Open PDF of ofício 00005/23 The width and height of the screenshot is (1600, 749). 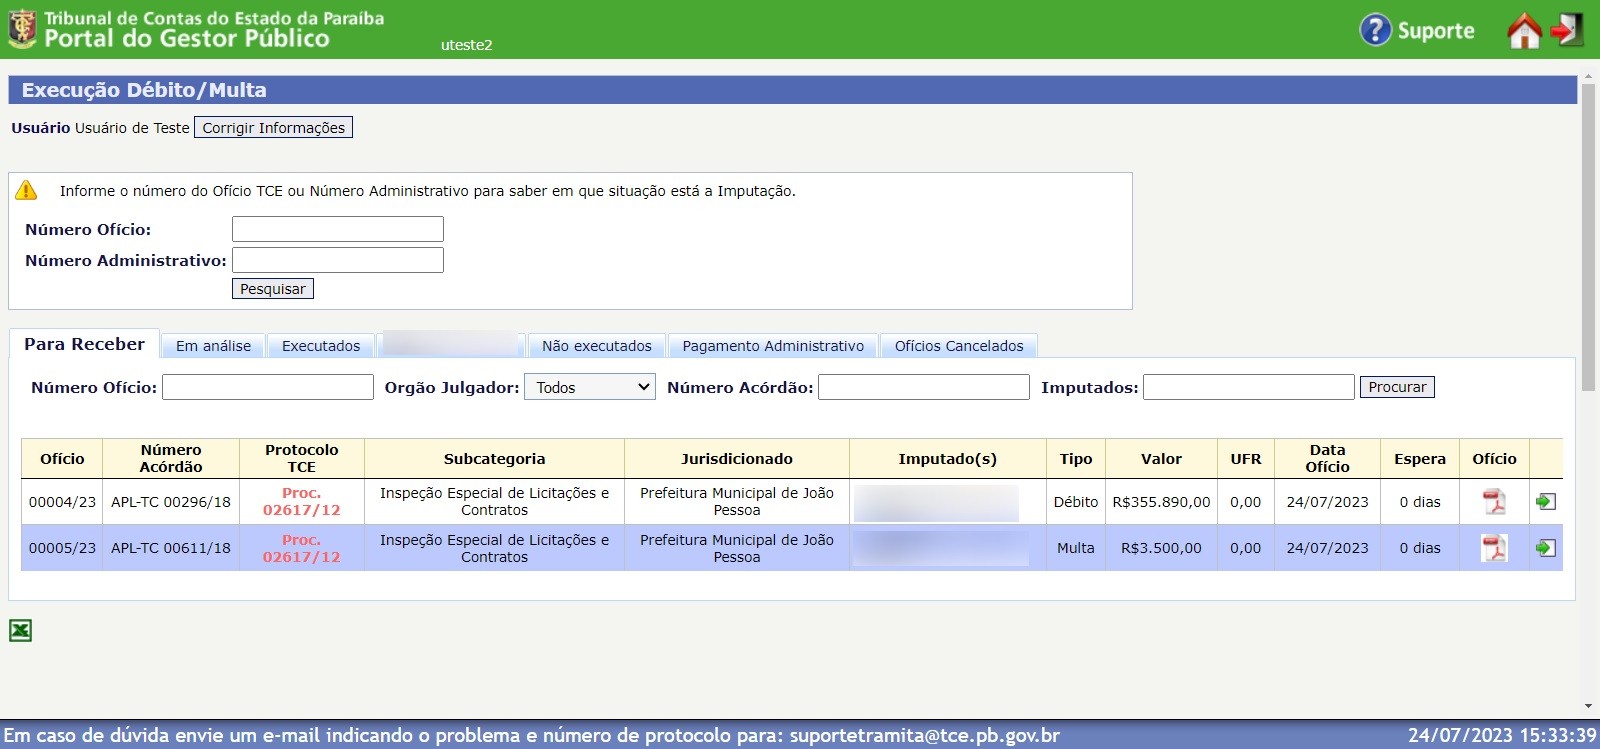[1494, 548]
